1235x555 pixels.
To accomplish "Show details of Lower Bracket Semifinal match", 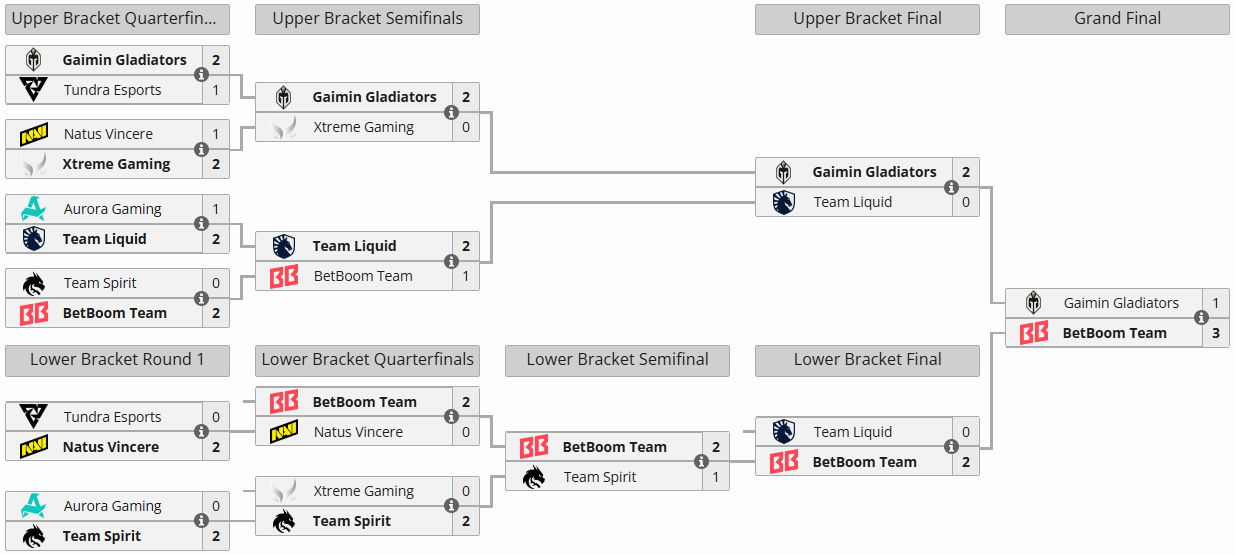I will 701,462.
